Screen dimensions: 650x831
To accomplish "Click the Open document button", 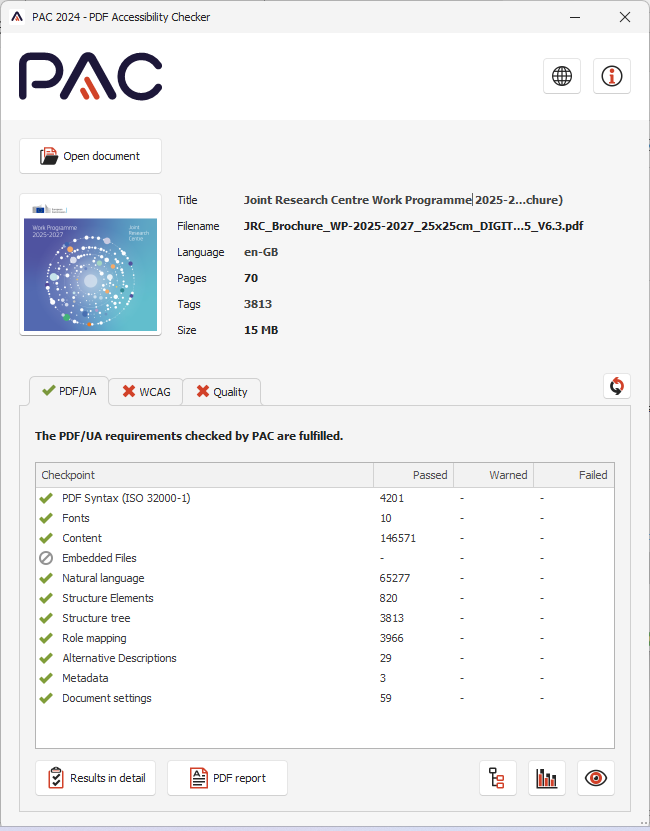I will (x=90, y=156).
